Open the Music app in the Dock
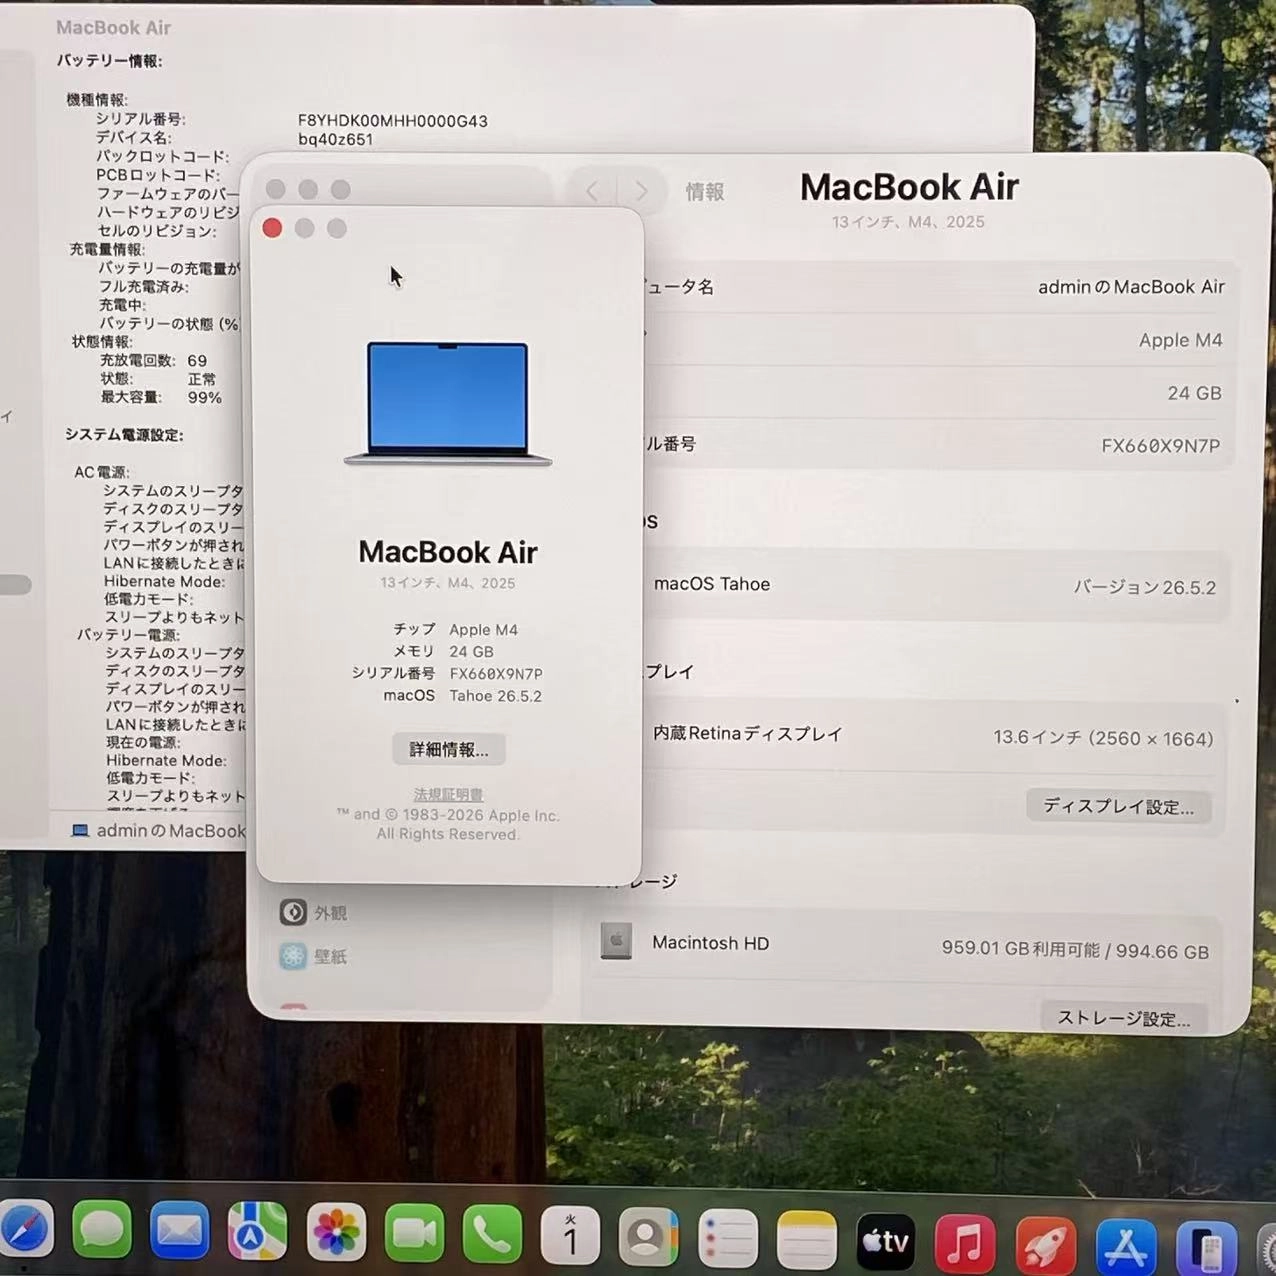The height and width of the screenshot is (1276, 1276). click(965, 1243)
